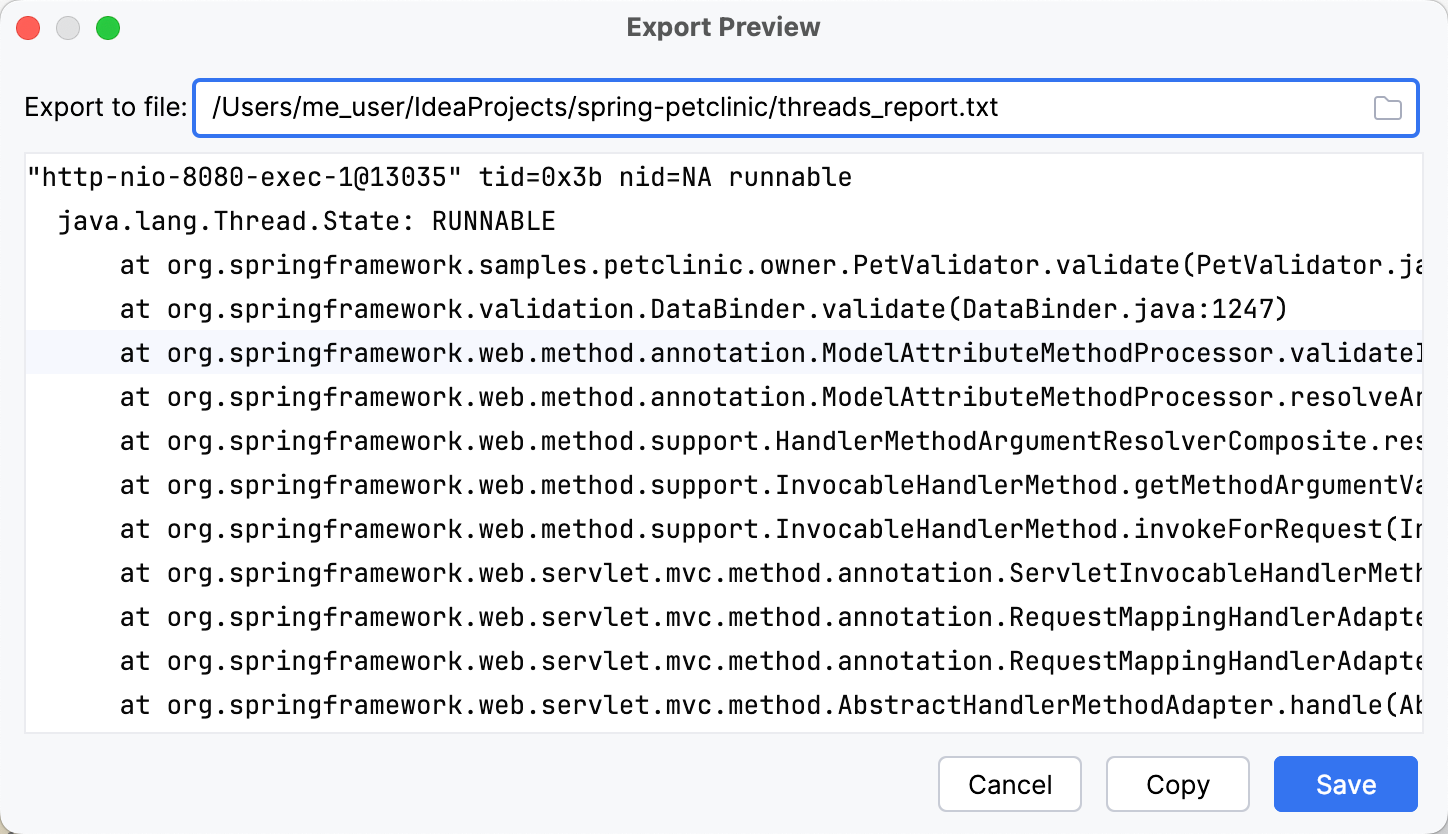This screenshot has width=1448, height=834.
Task: Click the red close traffic light button
Action: click(x=28, y=28)
